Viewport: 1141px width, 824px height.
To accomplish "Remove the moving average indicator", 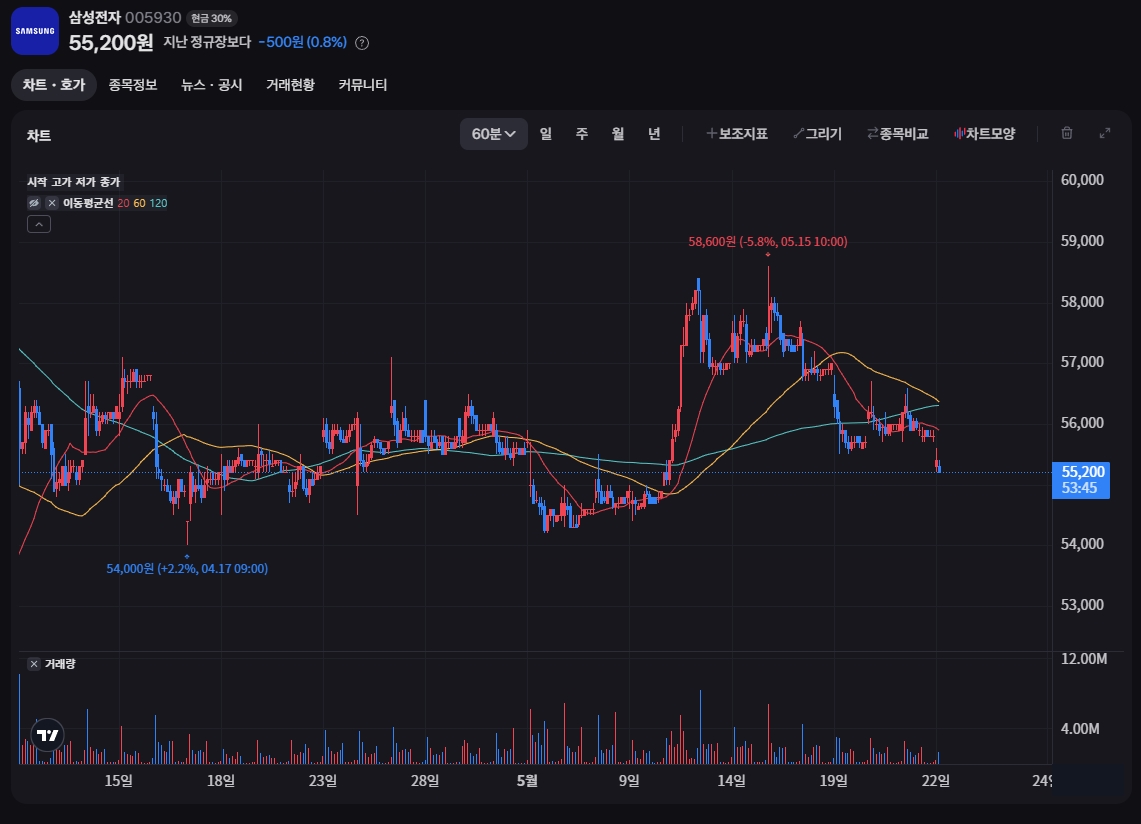I will pyautogui.click(x=52, y=203).
